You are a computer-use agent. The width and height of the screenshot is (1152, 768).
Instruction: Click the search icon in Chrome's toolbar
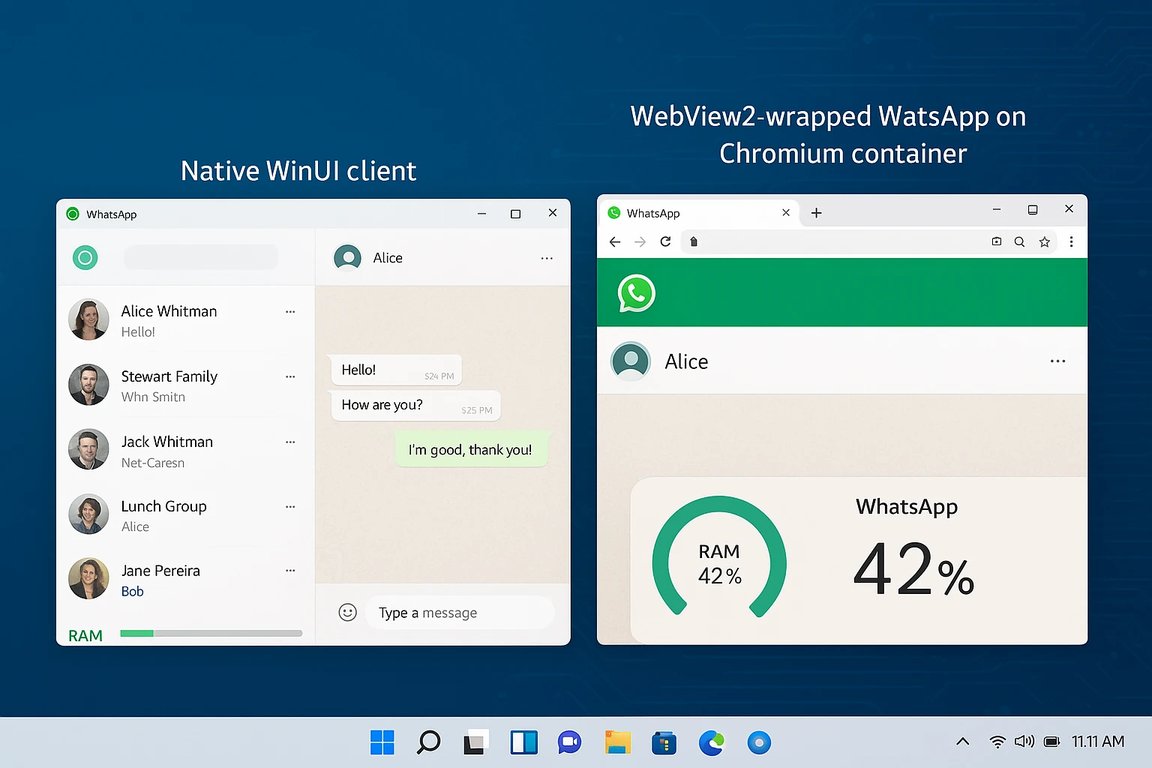(x=1019, y=241)
